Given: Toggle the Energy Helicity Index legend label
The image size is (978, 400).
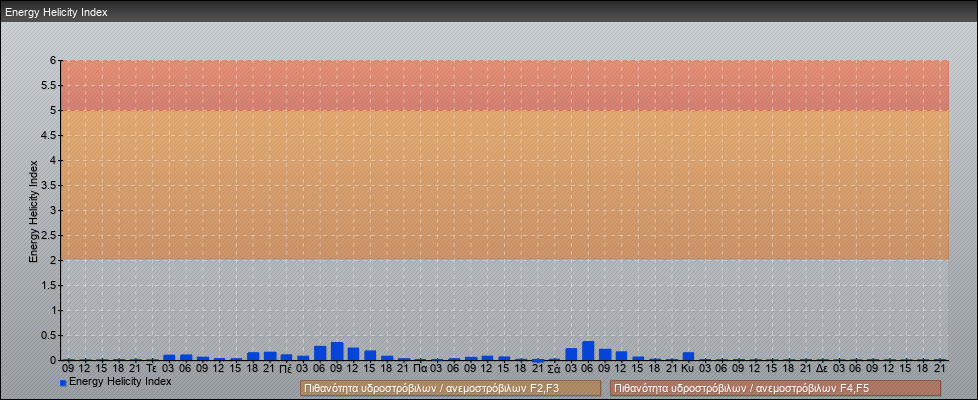Looking at the screenshot, I should click(x=120, y=381).
